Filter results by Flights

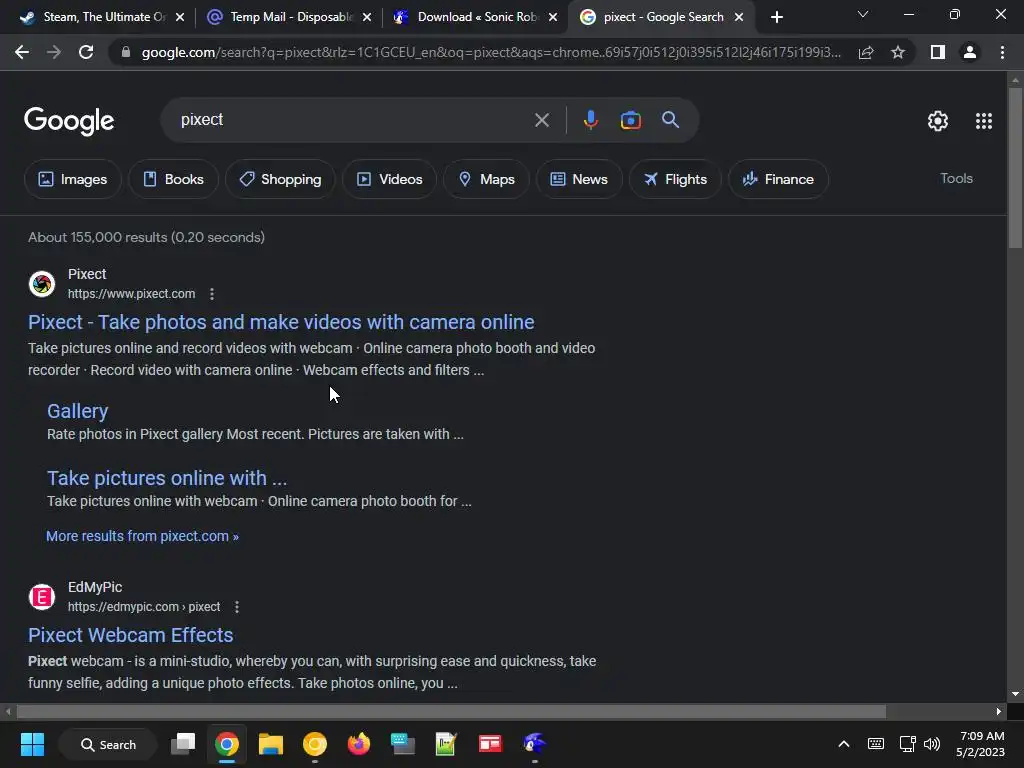(x=675, y=179)
